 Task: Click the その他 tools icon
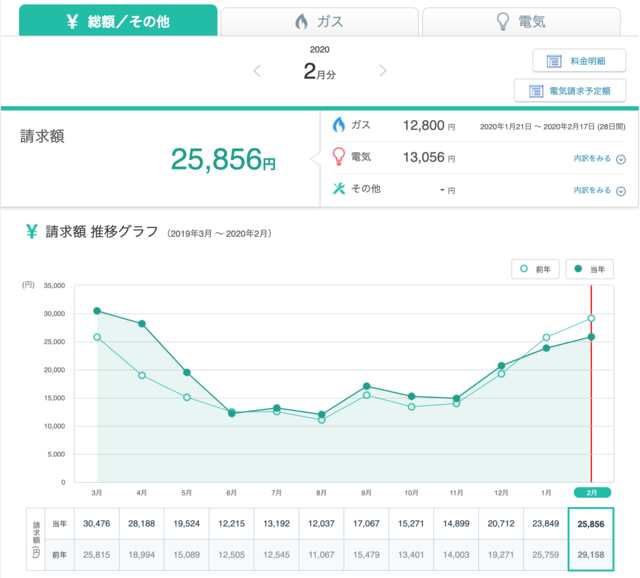pos(339,188)
